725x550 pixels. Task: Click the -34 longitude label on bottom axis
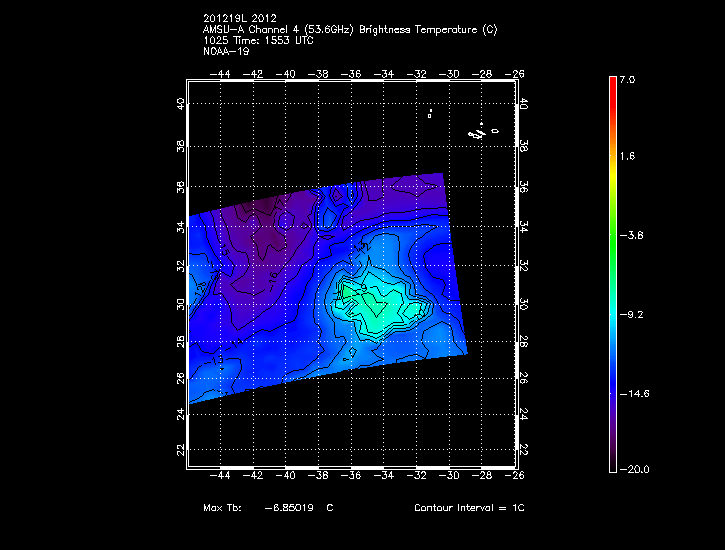(x=384, y=476)
